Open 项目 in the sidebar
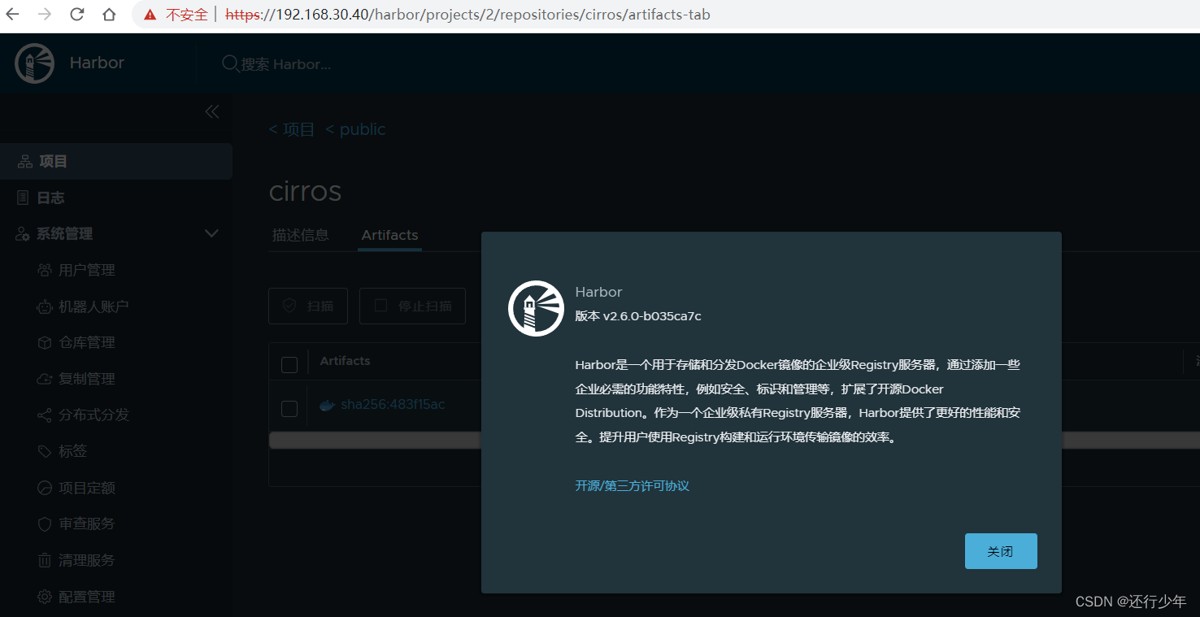 click(x=116, y=161)
